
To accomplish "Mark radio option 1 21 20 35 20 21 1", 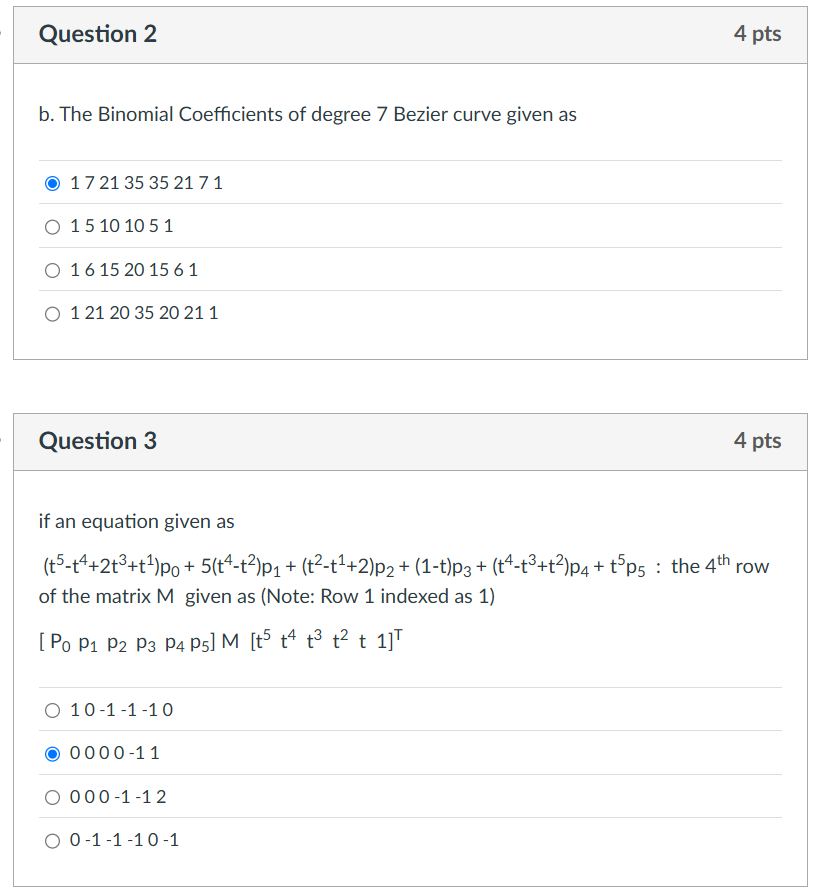I will click(52, 314).
